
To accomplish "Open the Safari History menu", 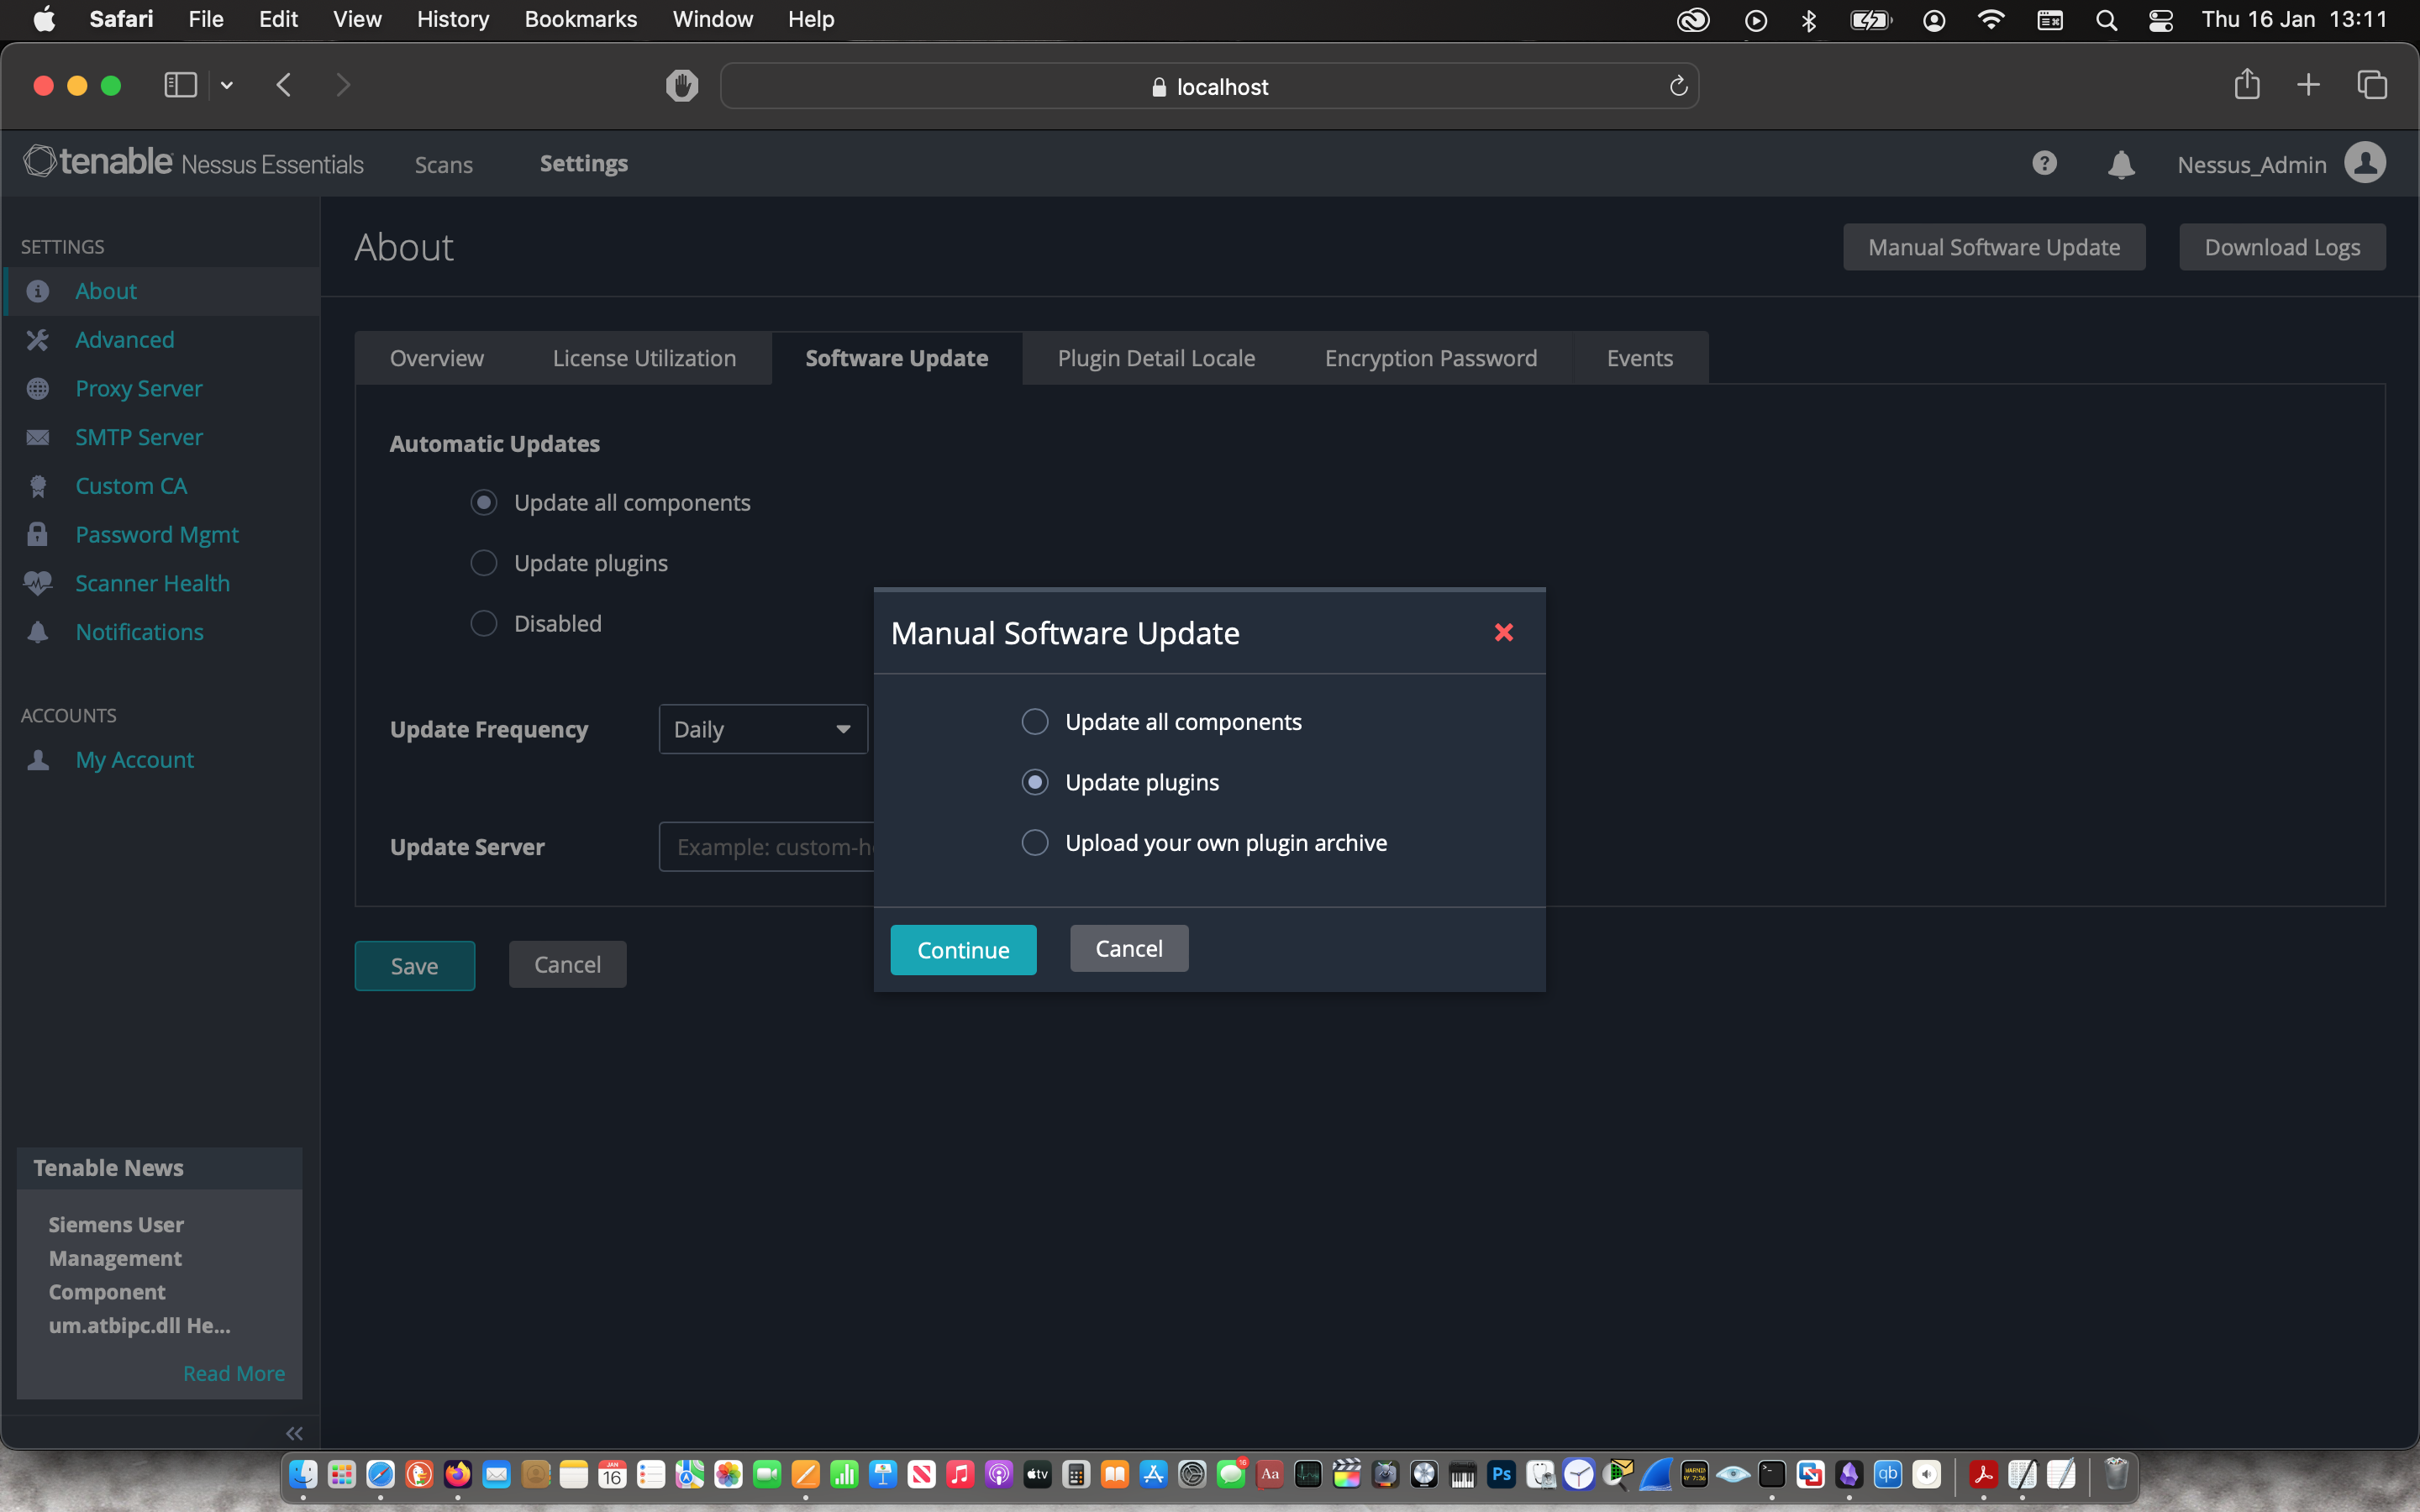I will (x=452, y=19).
